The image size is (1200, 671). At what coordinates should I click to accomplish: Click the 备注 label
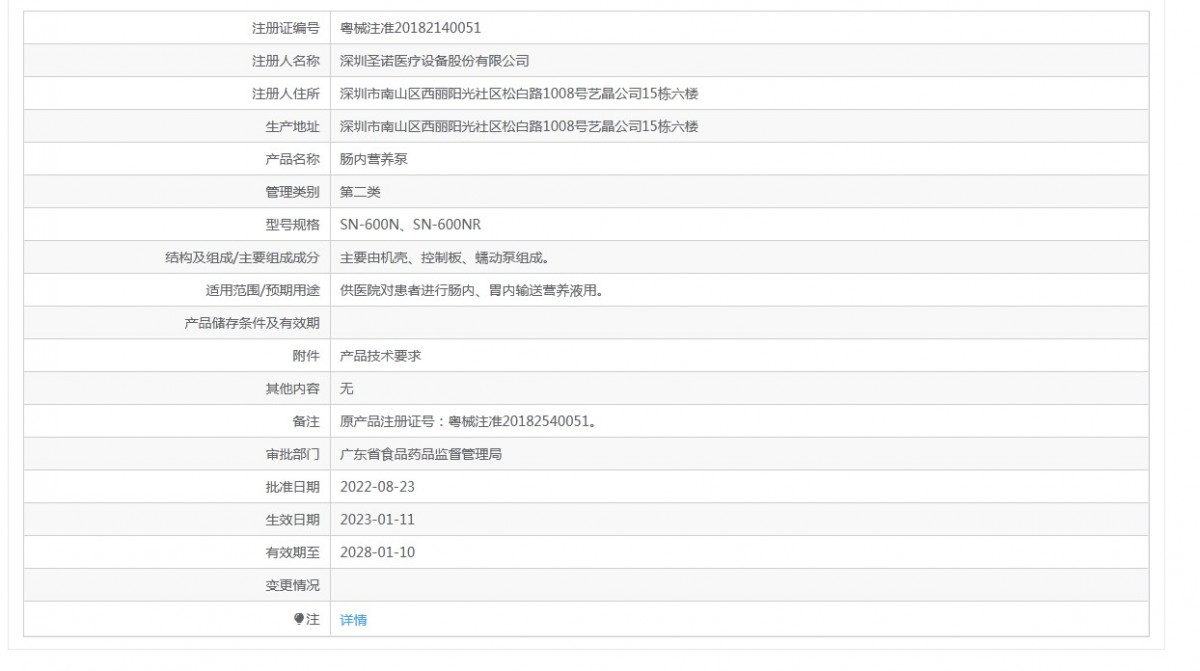coord(306,422)
